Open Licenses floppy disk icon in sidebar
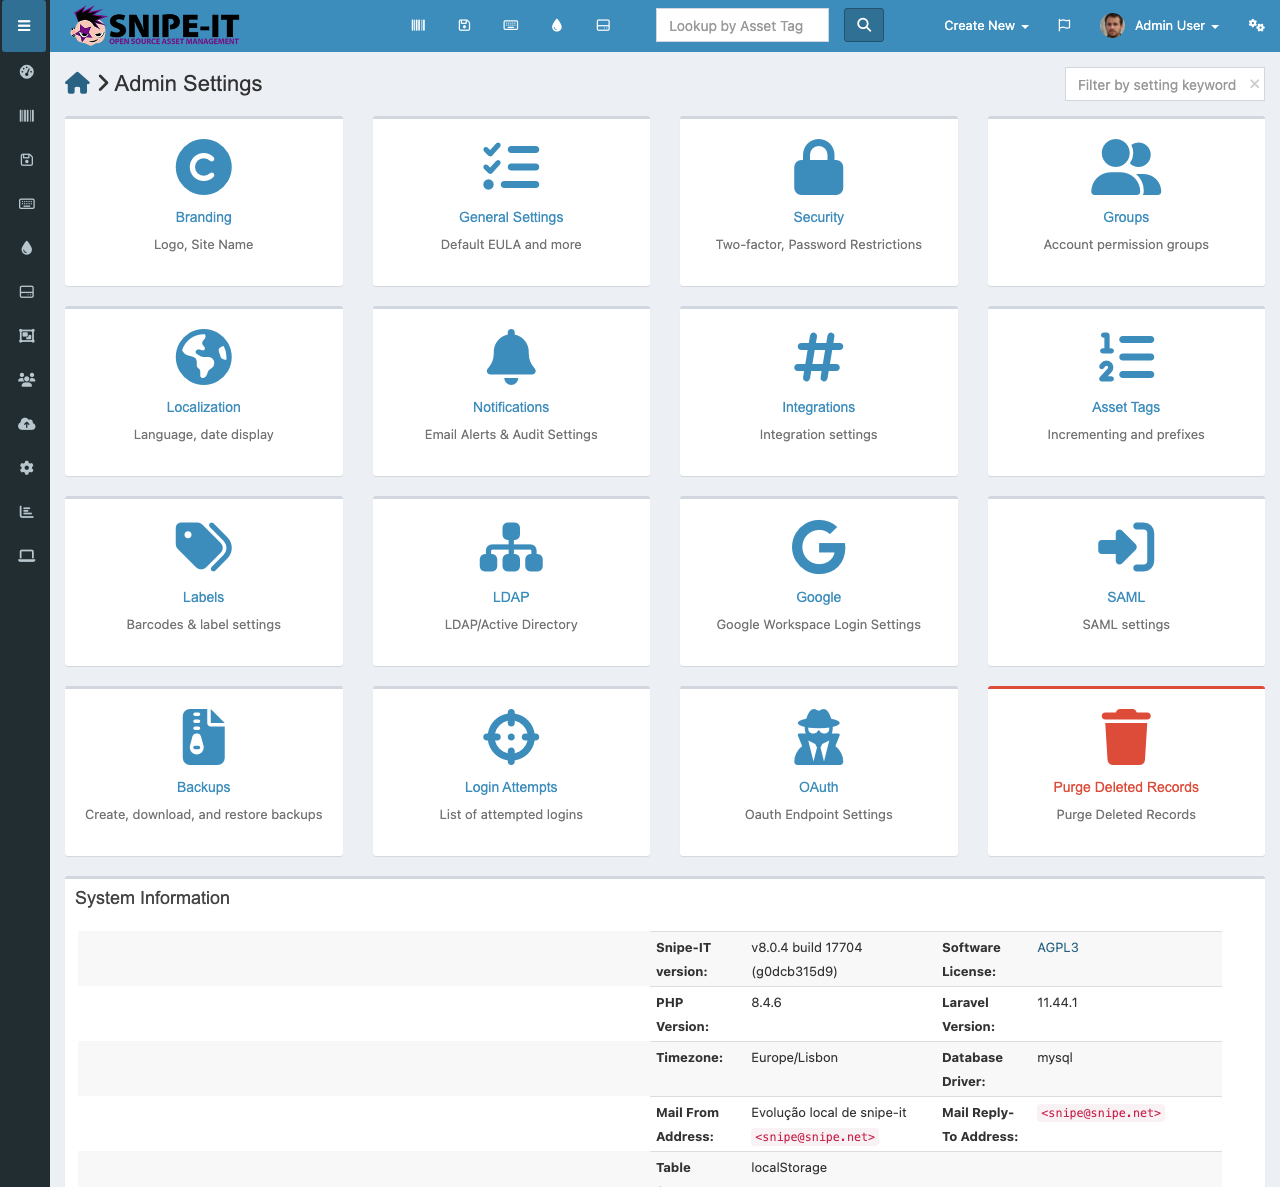This screenshot has width=1280, height=1187. [x=27, y=160]
